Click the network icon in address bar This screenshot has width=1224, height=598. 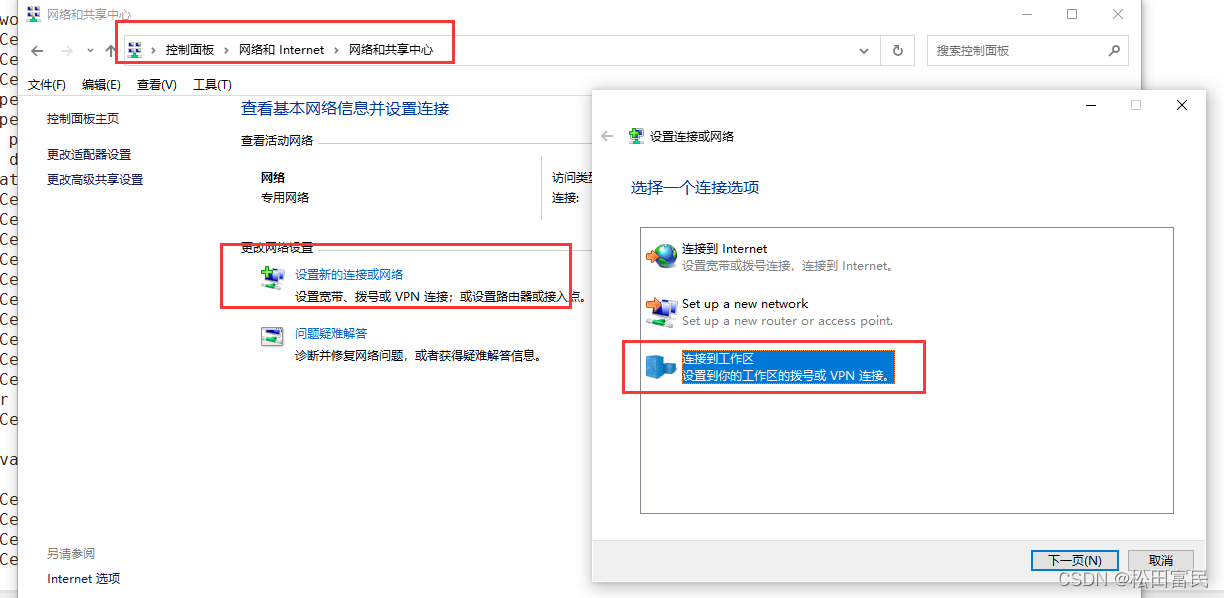[136, 50]
